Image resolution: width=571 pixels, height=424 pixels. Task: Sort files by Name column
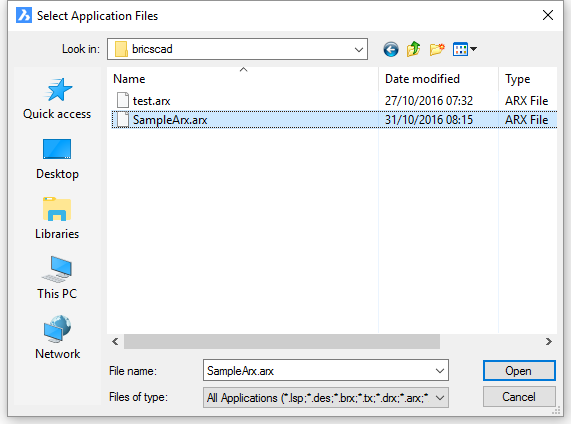click(243, 79)
